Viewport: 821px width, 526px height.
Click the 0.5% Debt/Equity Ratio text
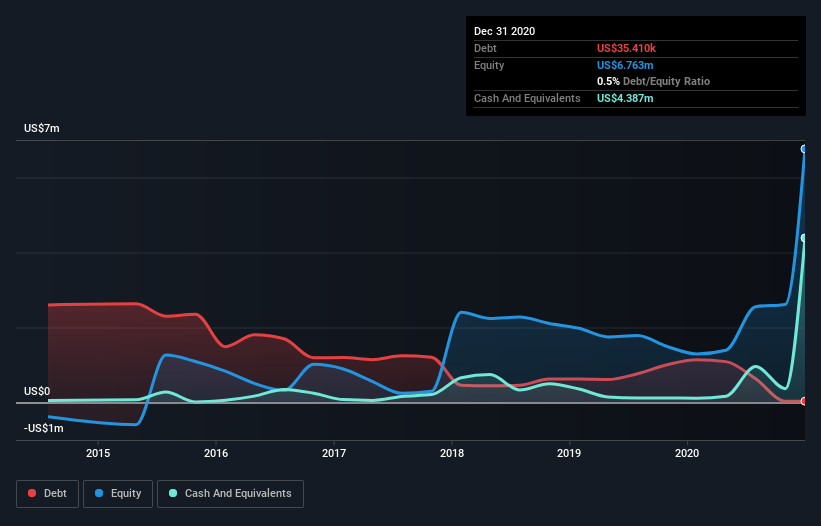[x=653, y=82]
